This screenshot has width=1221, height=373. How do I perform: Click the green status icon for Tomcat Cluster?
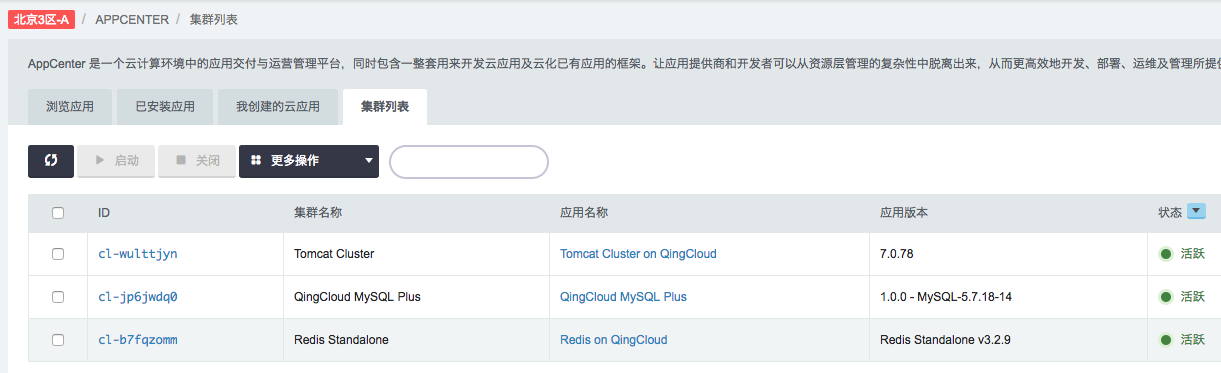(x=1166, y=254)
